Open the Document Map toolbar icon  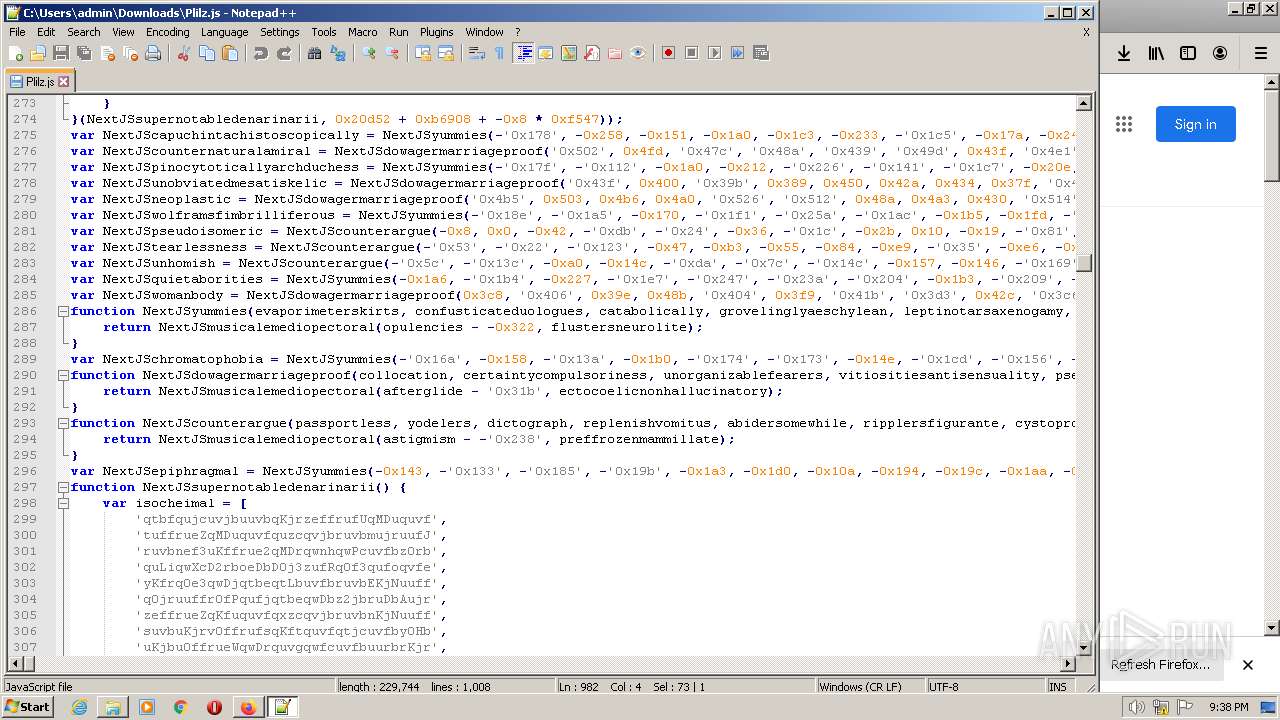(568, 53)
